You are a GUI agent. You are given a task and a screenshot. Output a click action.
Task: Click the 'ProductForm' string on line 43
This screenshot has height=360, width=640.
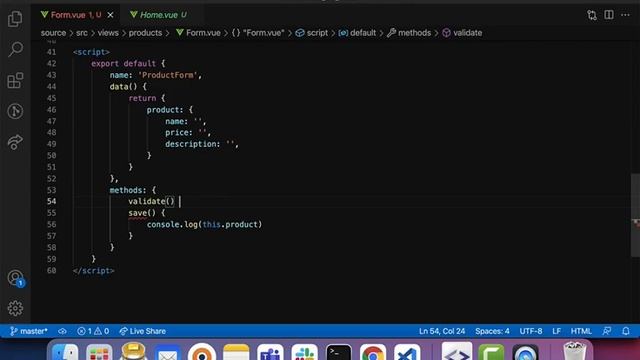(x=168, y=75)
